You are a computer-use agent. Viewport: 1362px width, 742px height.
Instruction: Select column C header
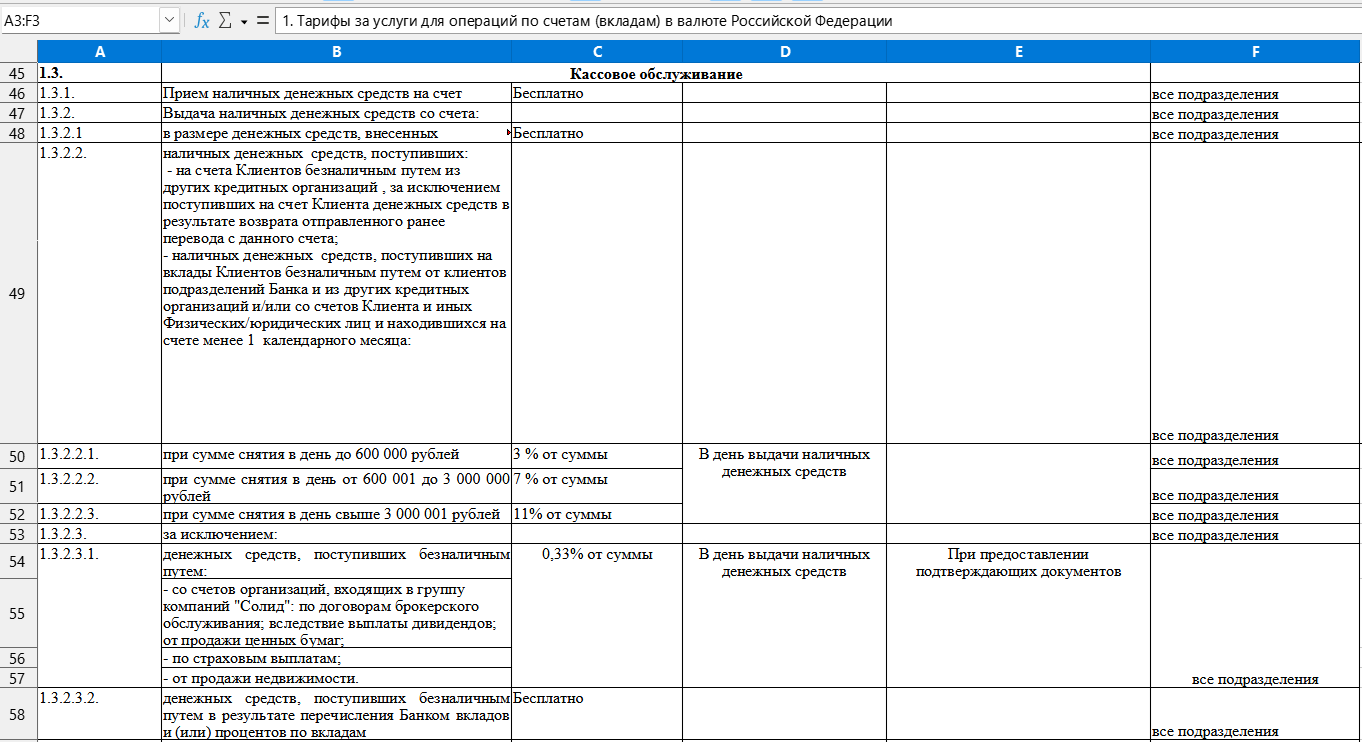[597, 52]
